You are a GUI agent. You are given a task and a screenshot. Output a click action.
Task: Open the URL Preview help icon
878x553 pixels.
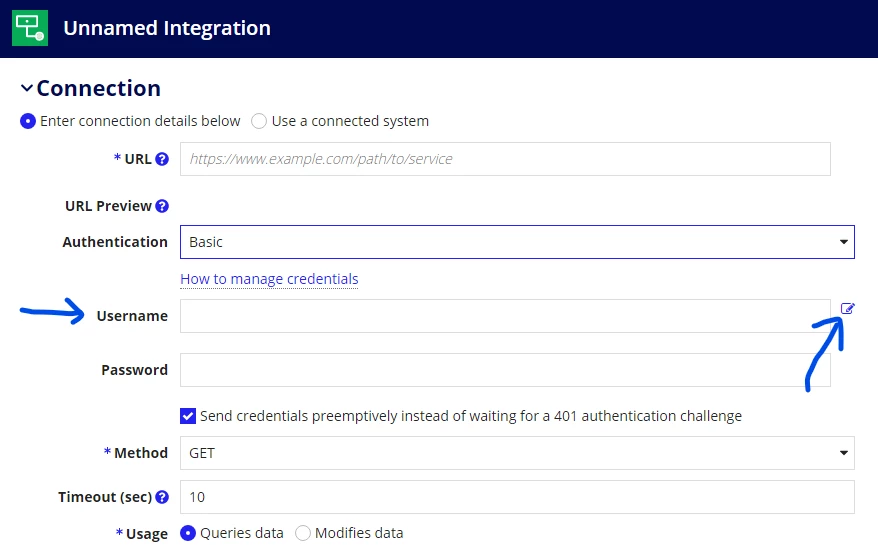tap(162, 206)
